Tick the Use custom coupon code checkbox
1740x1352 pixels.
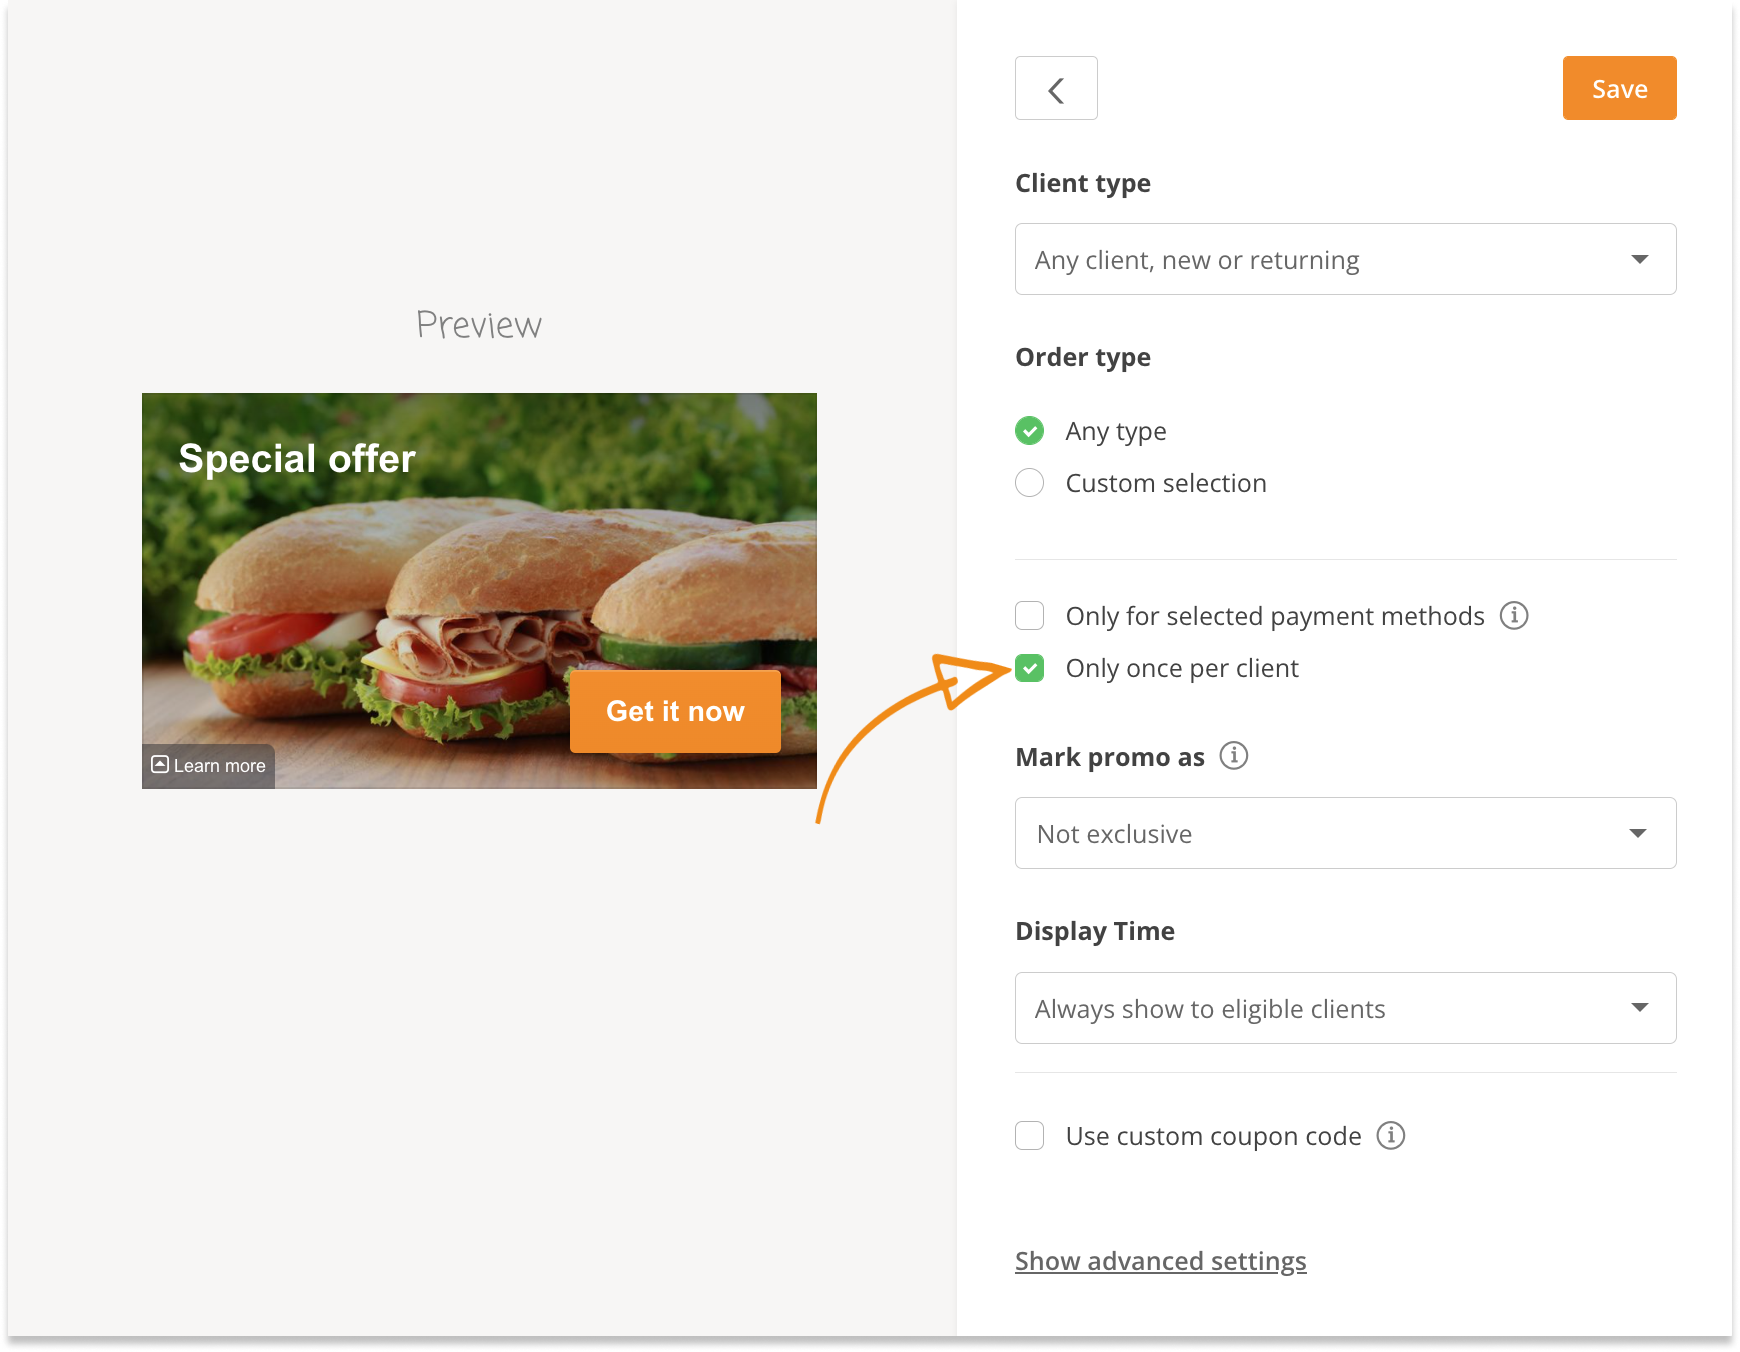[1030, 1136]
